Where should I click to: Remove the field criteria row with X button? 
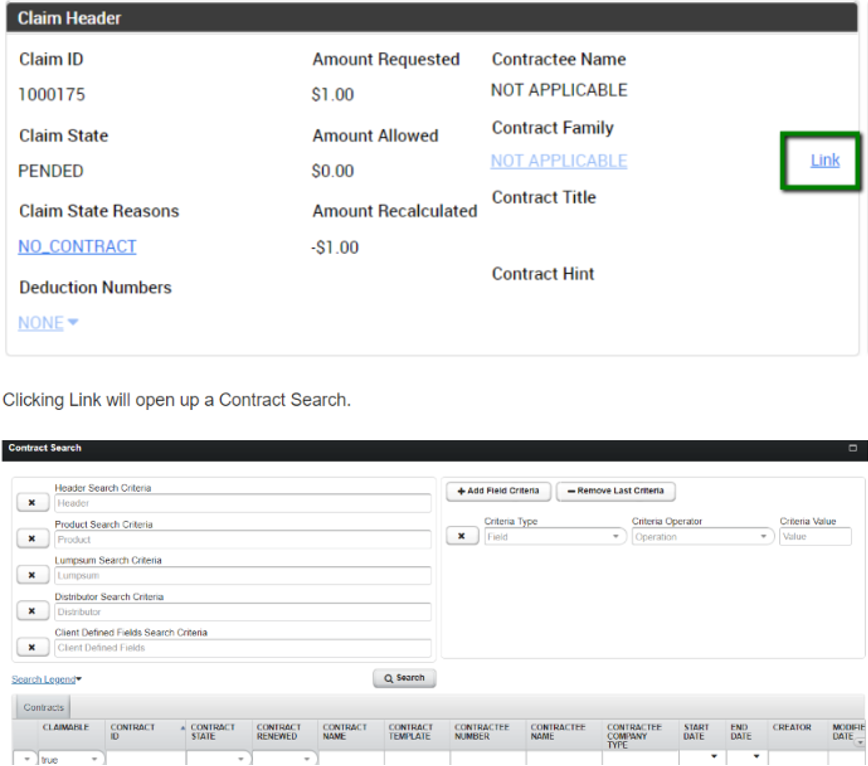461,537
